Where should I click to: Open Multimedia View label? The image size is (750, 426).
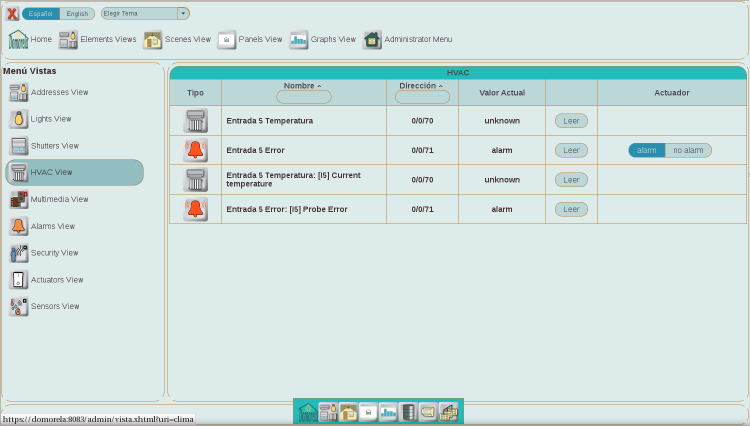tap(59, 199)
